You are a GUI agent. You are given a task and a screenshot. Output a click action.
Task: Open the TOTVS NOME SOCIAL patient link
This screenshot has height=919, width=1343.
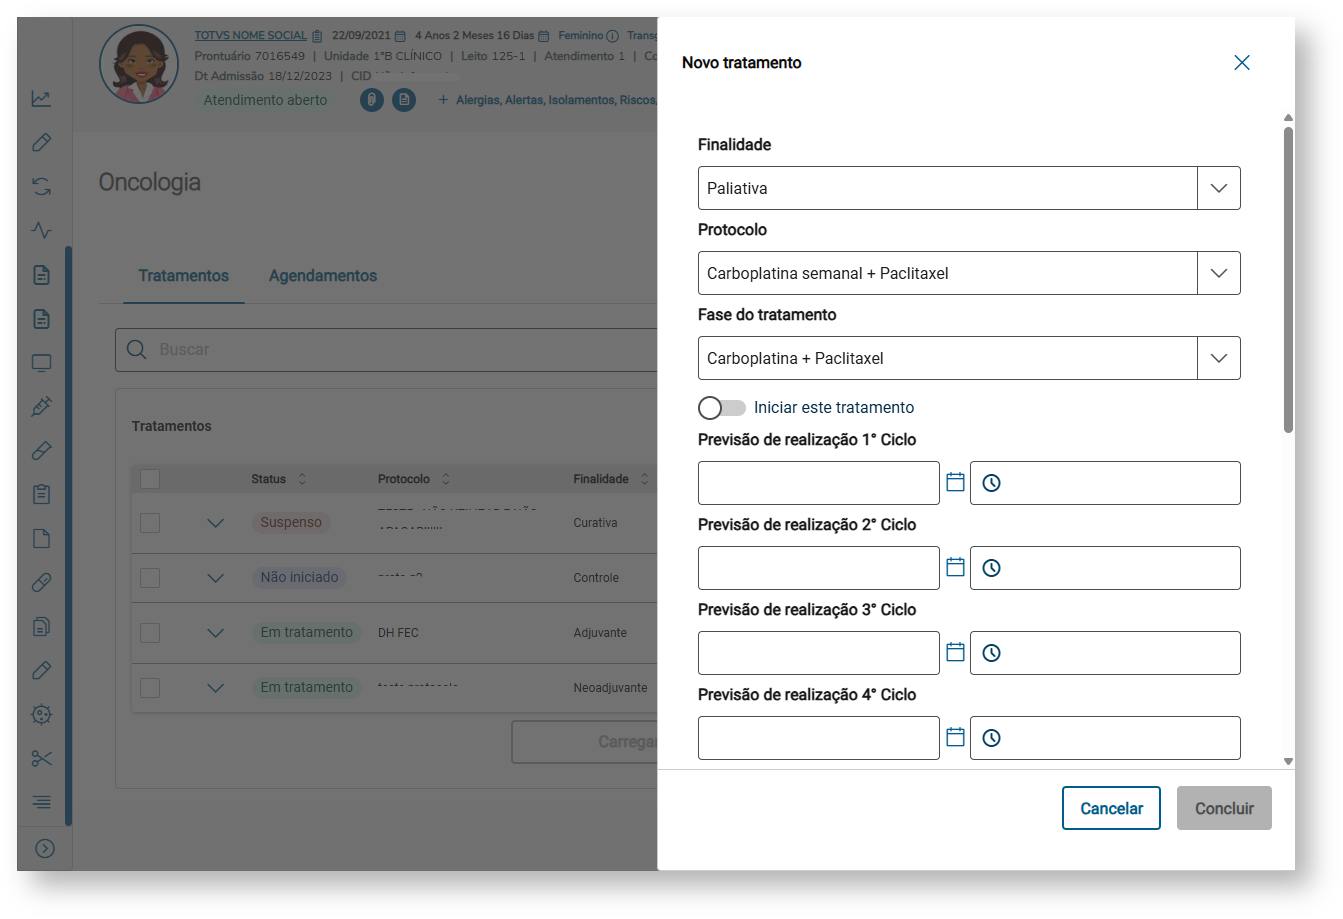250,35
